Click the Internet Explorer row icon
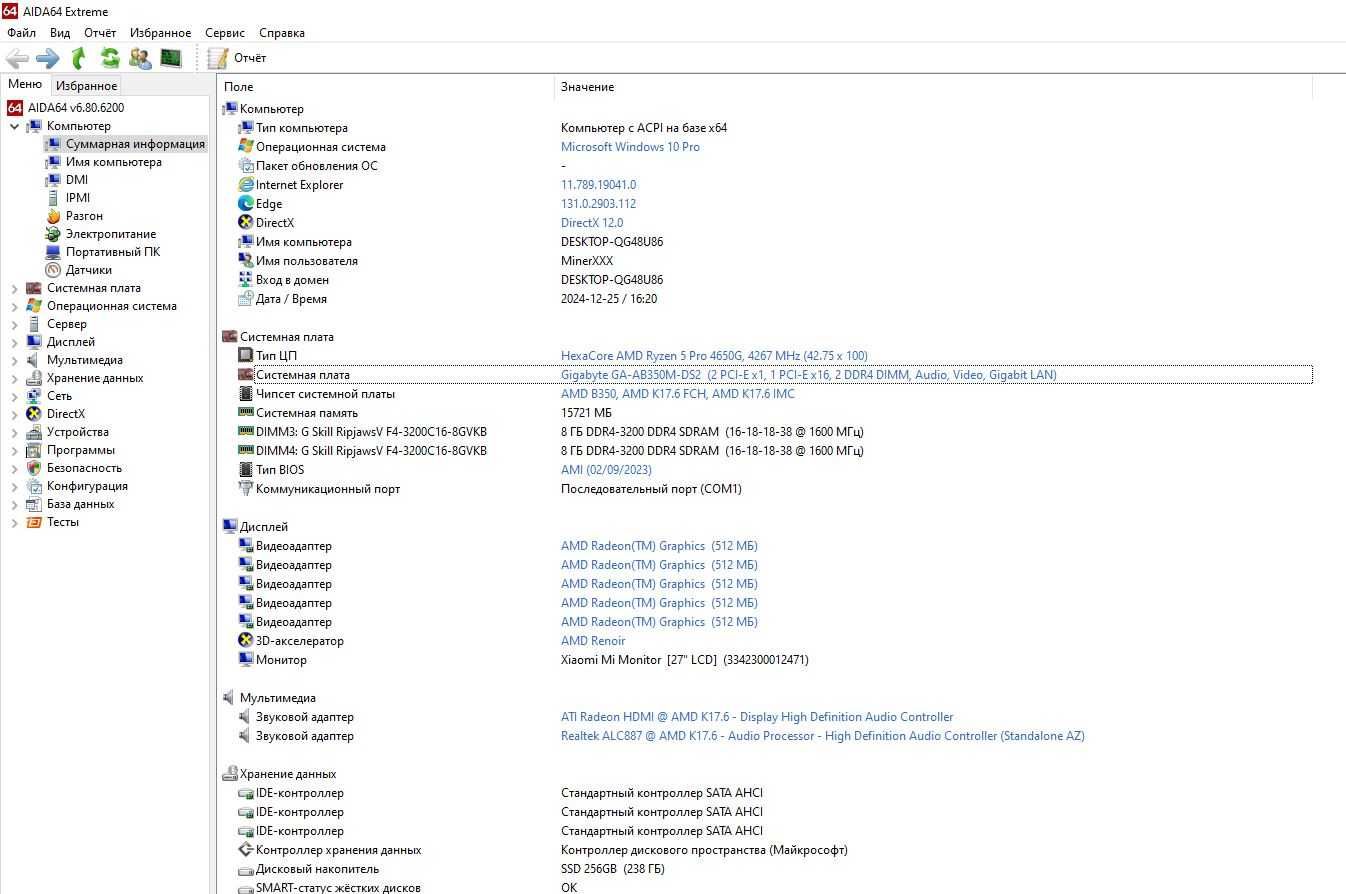Image resolution: width=1346 pixels, height=894 pixels. pos(246,185)
